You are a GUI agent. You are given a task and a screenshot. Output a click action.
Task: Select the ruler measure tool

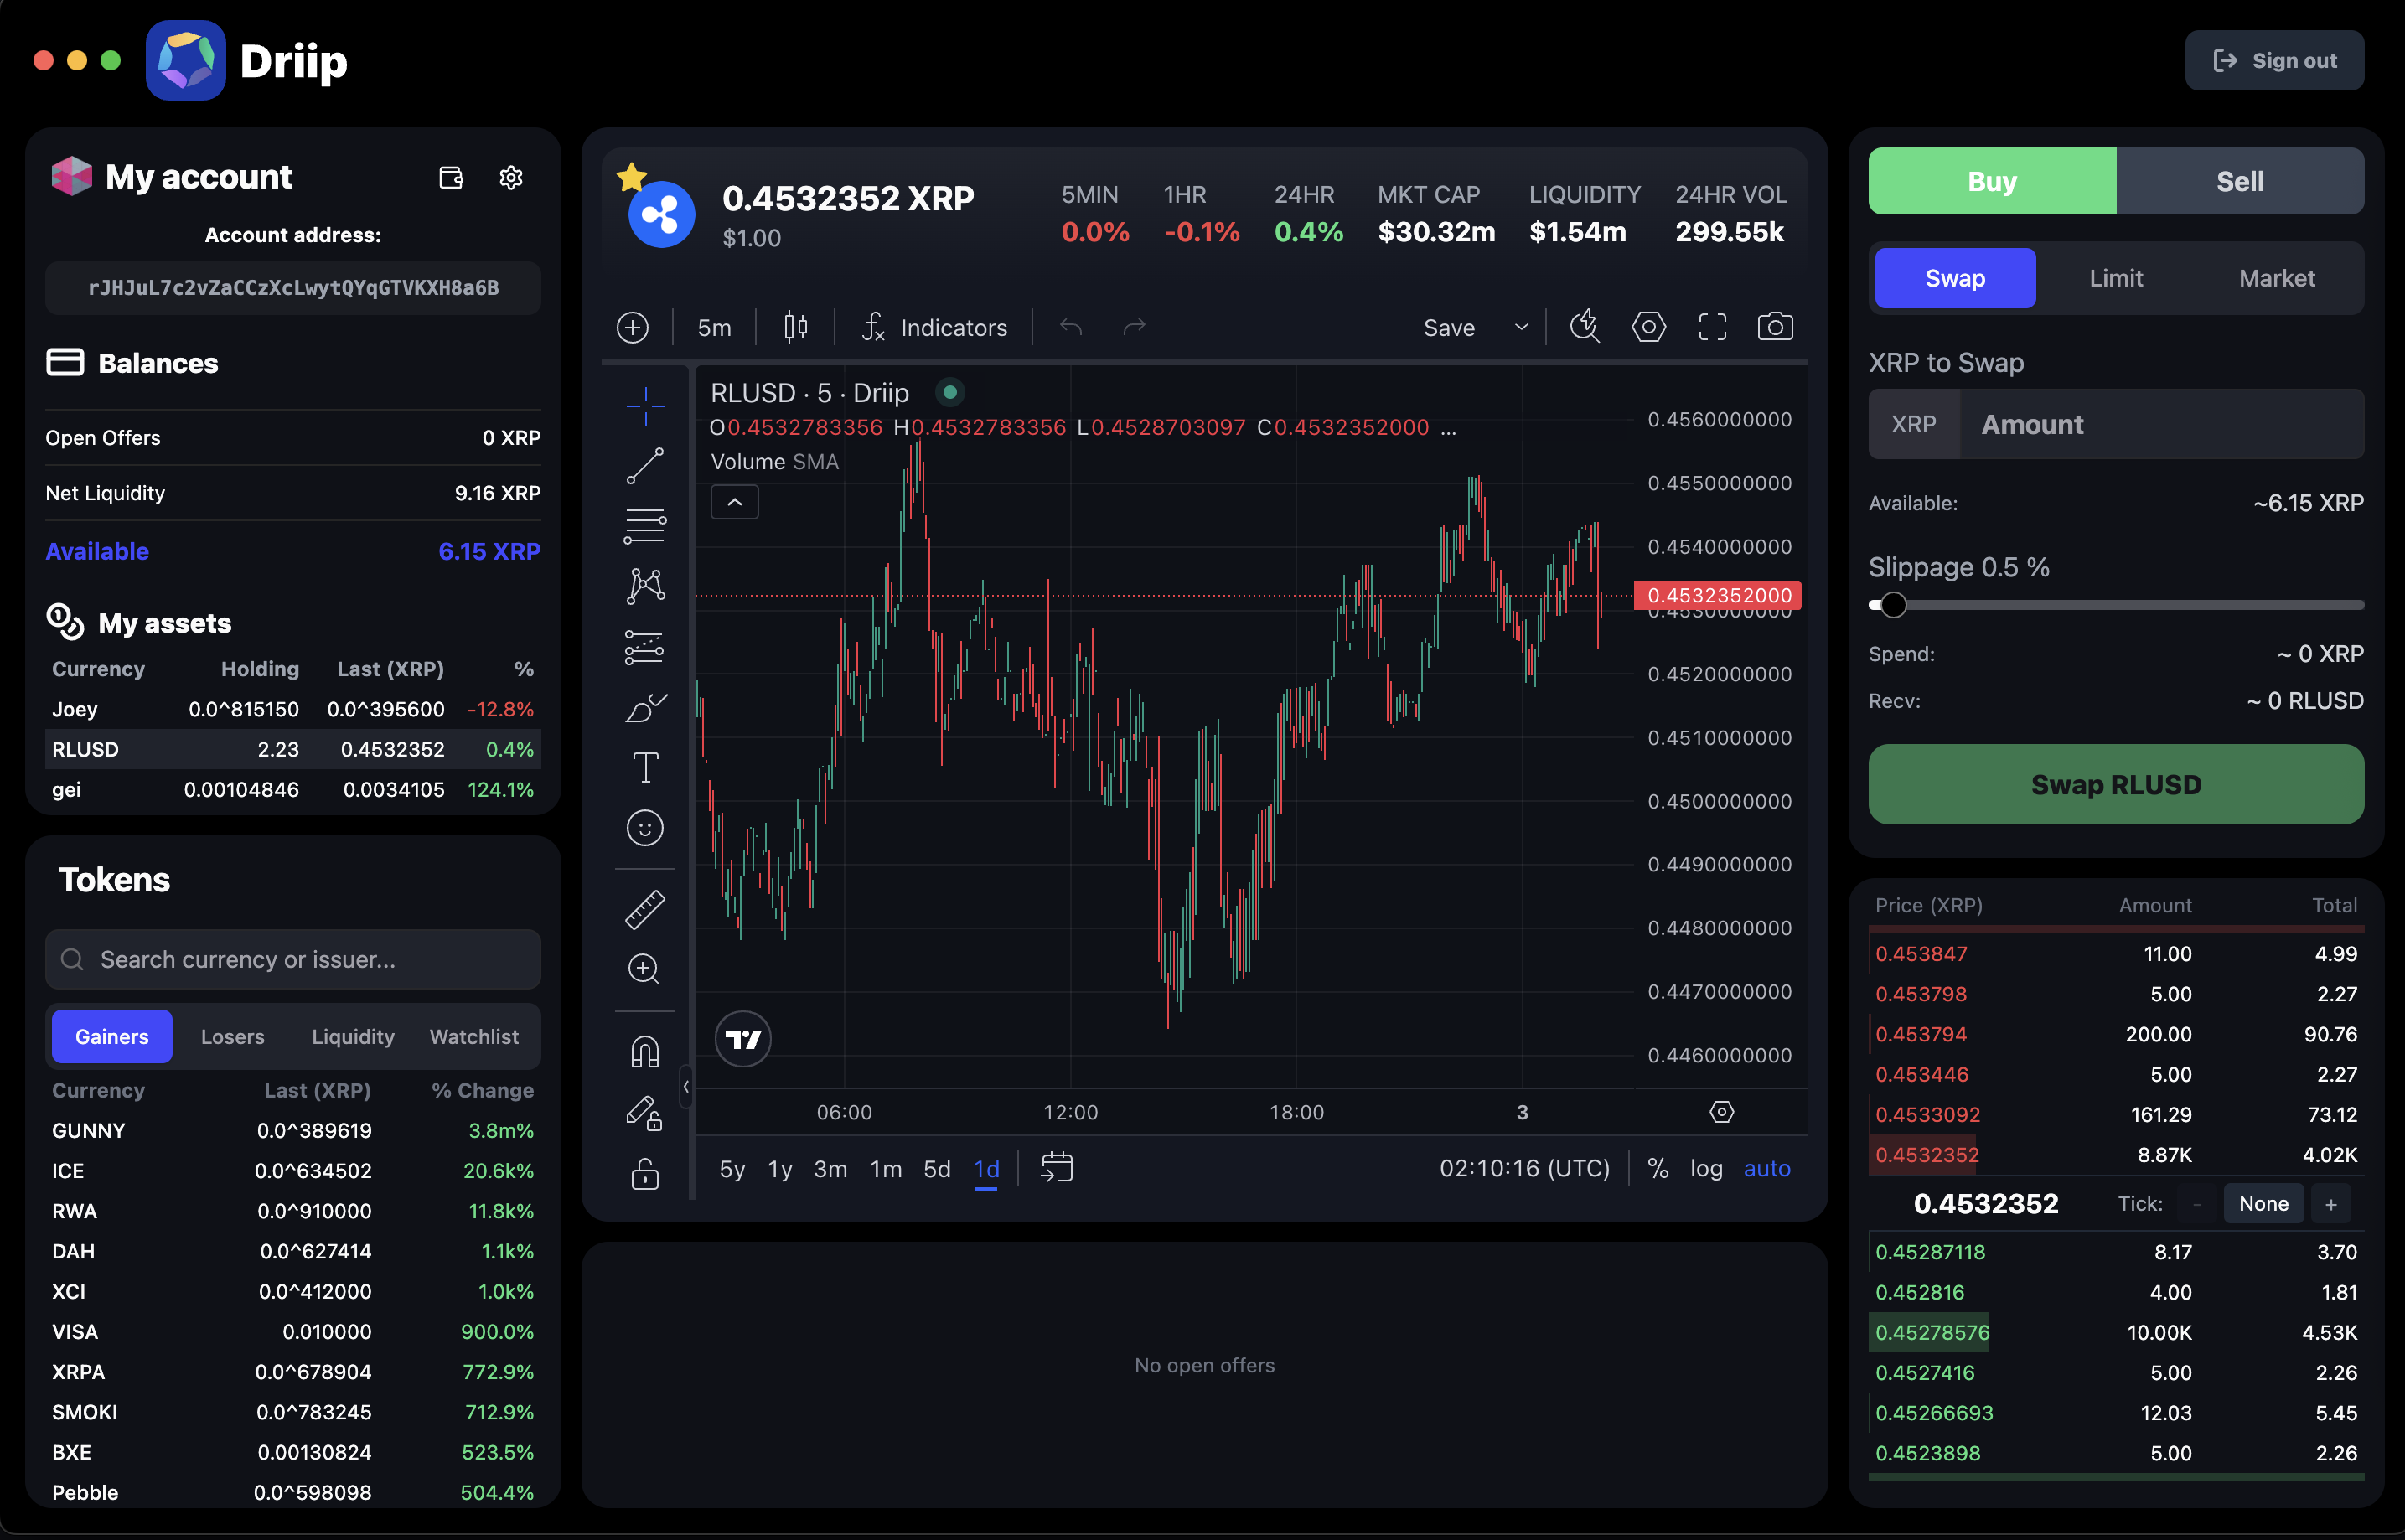[x=646, y=910]
